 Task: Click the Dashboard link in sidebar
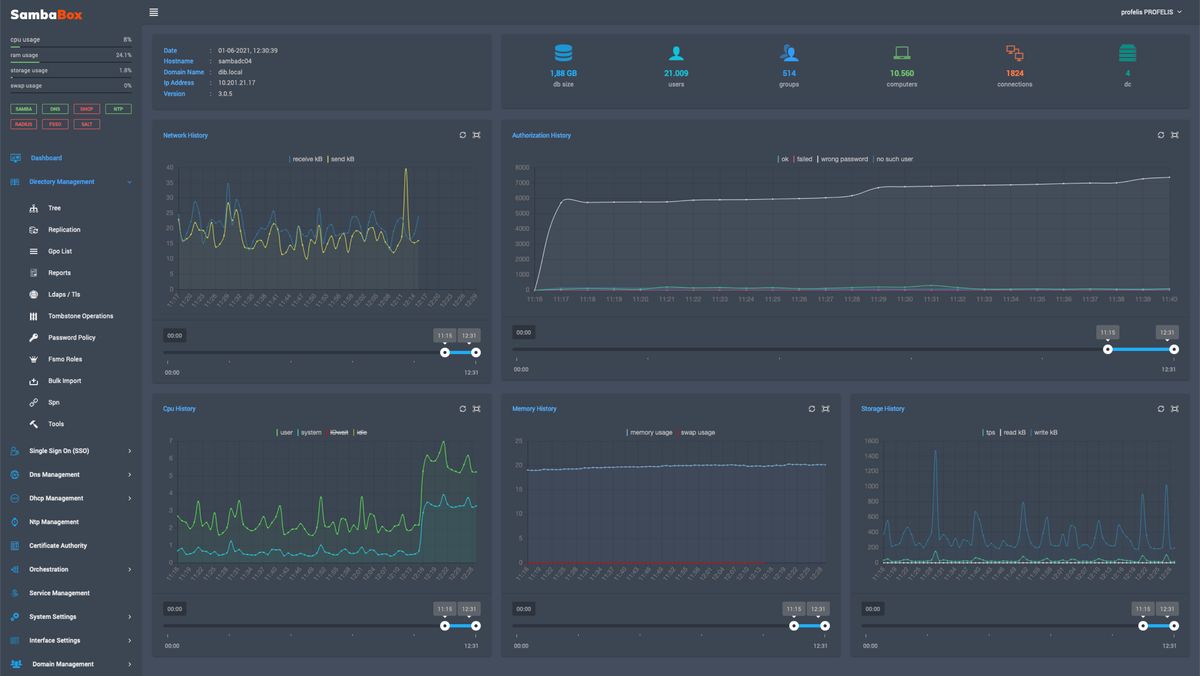[x=46, y=158]
